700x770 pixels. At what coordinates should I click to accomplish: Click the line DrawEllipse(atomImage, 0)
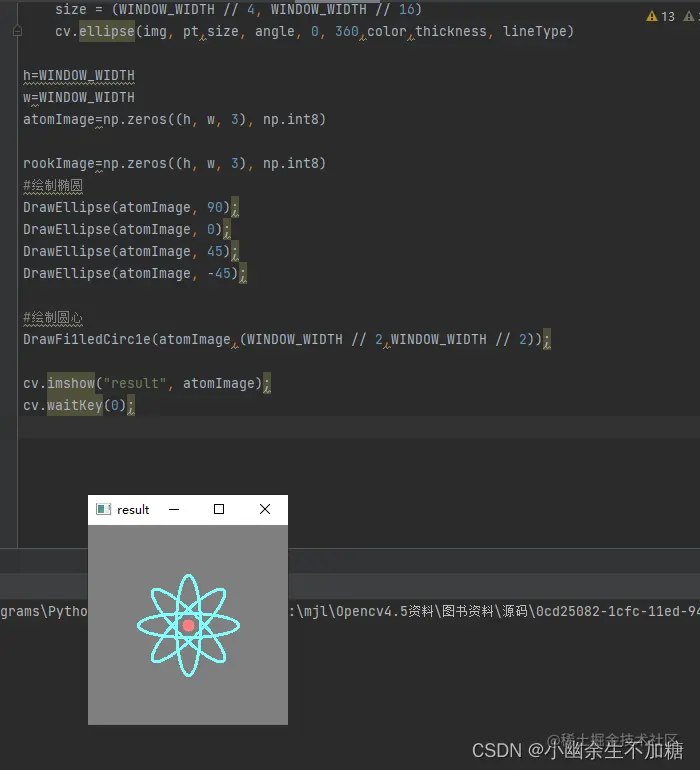127,229
